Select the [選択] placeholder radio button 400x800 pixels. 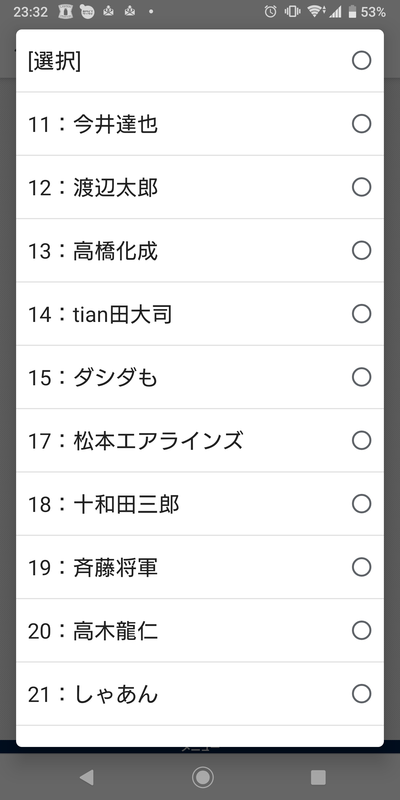click(x=361, y=61)
